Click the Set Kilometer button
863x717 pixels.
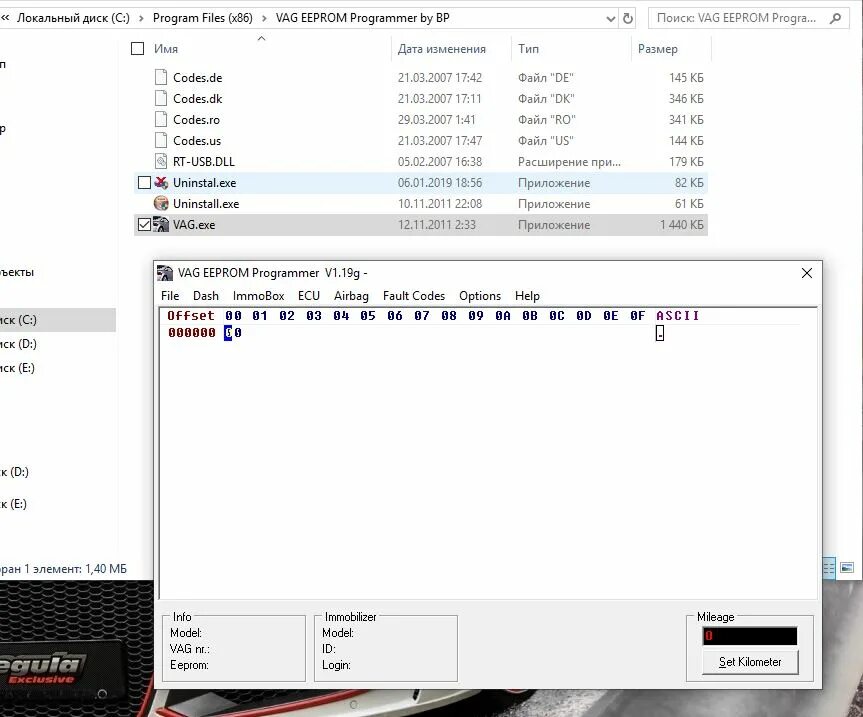[x=750, y=662]
